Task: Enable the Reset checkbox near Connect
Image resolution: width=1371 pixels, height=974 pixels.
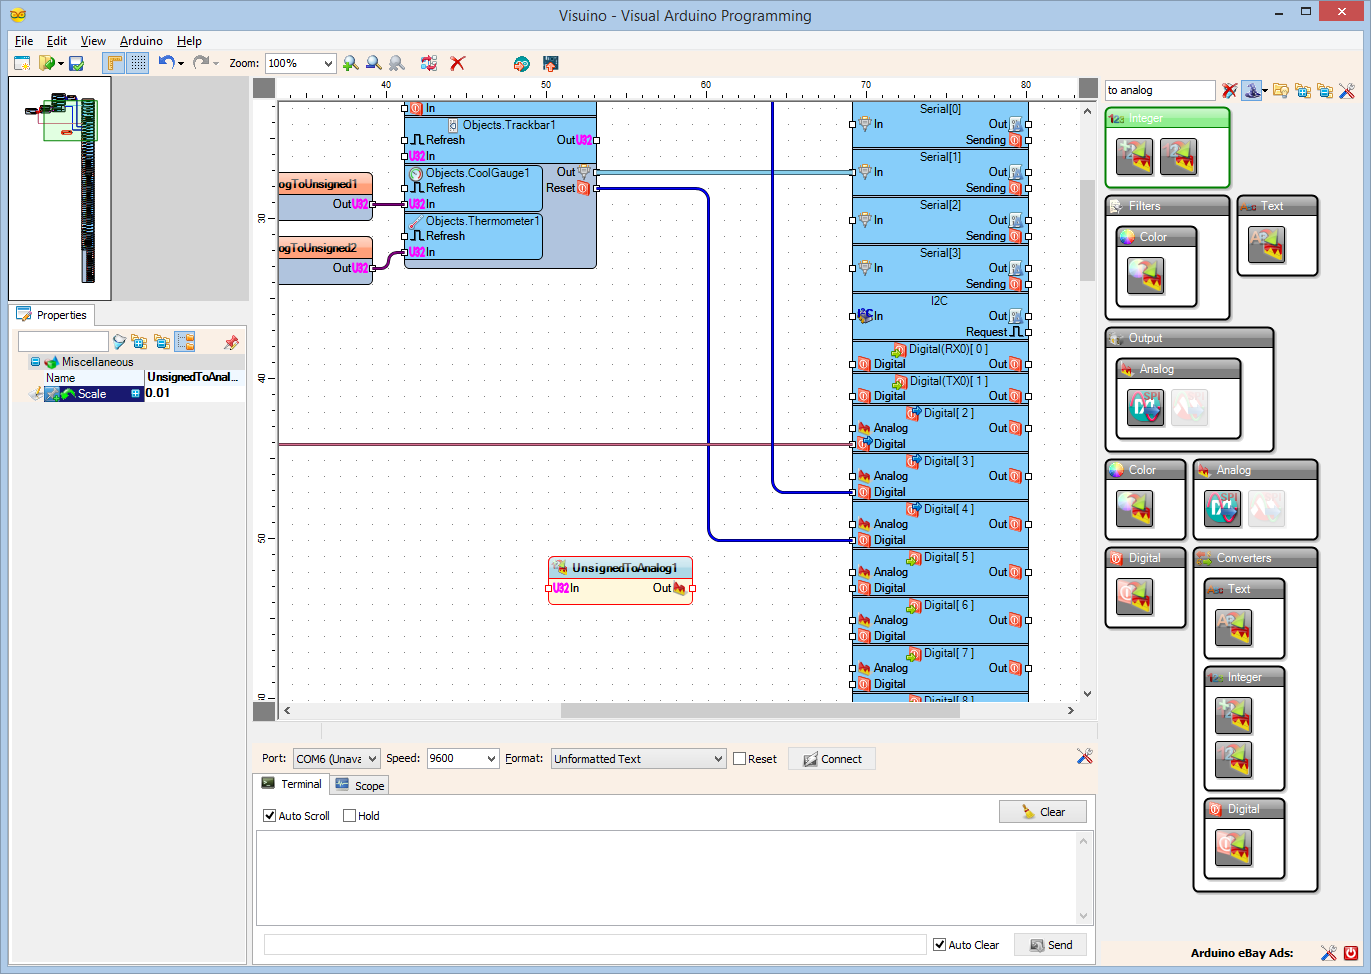Action: [x=739, y=758]
